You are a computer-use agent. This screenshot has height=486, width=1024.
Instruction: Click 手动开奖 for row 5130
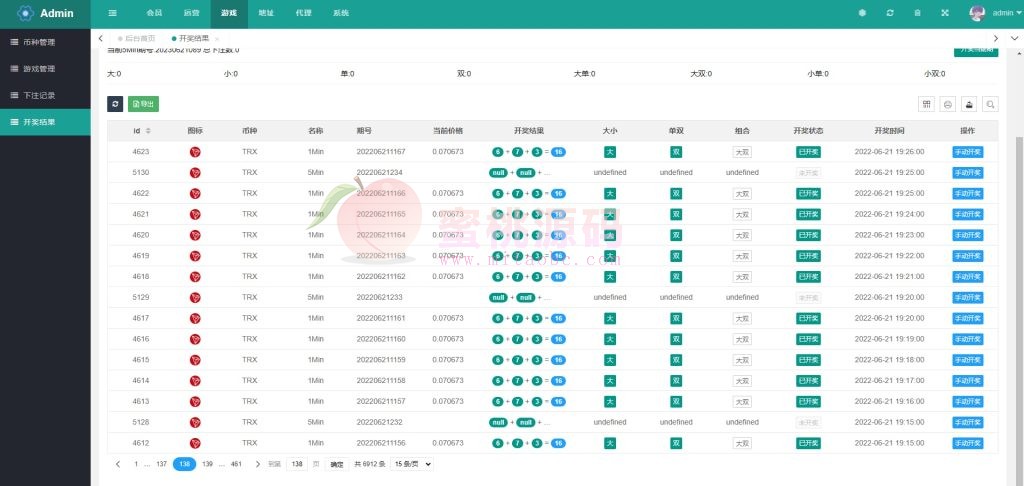point(967,172)
